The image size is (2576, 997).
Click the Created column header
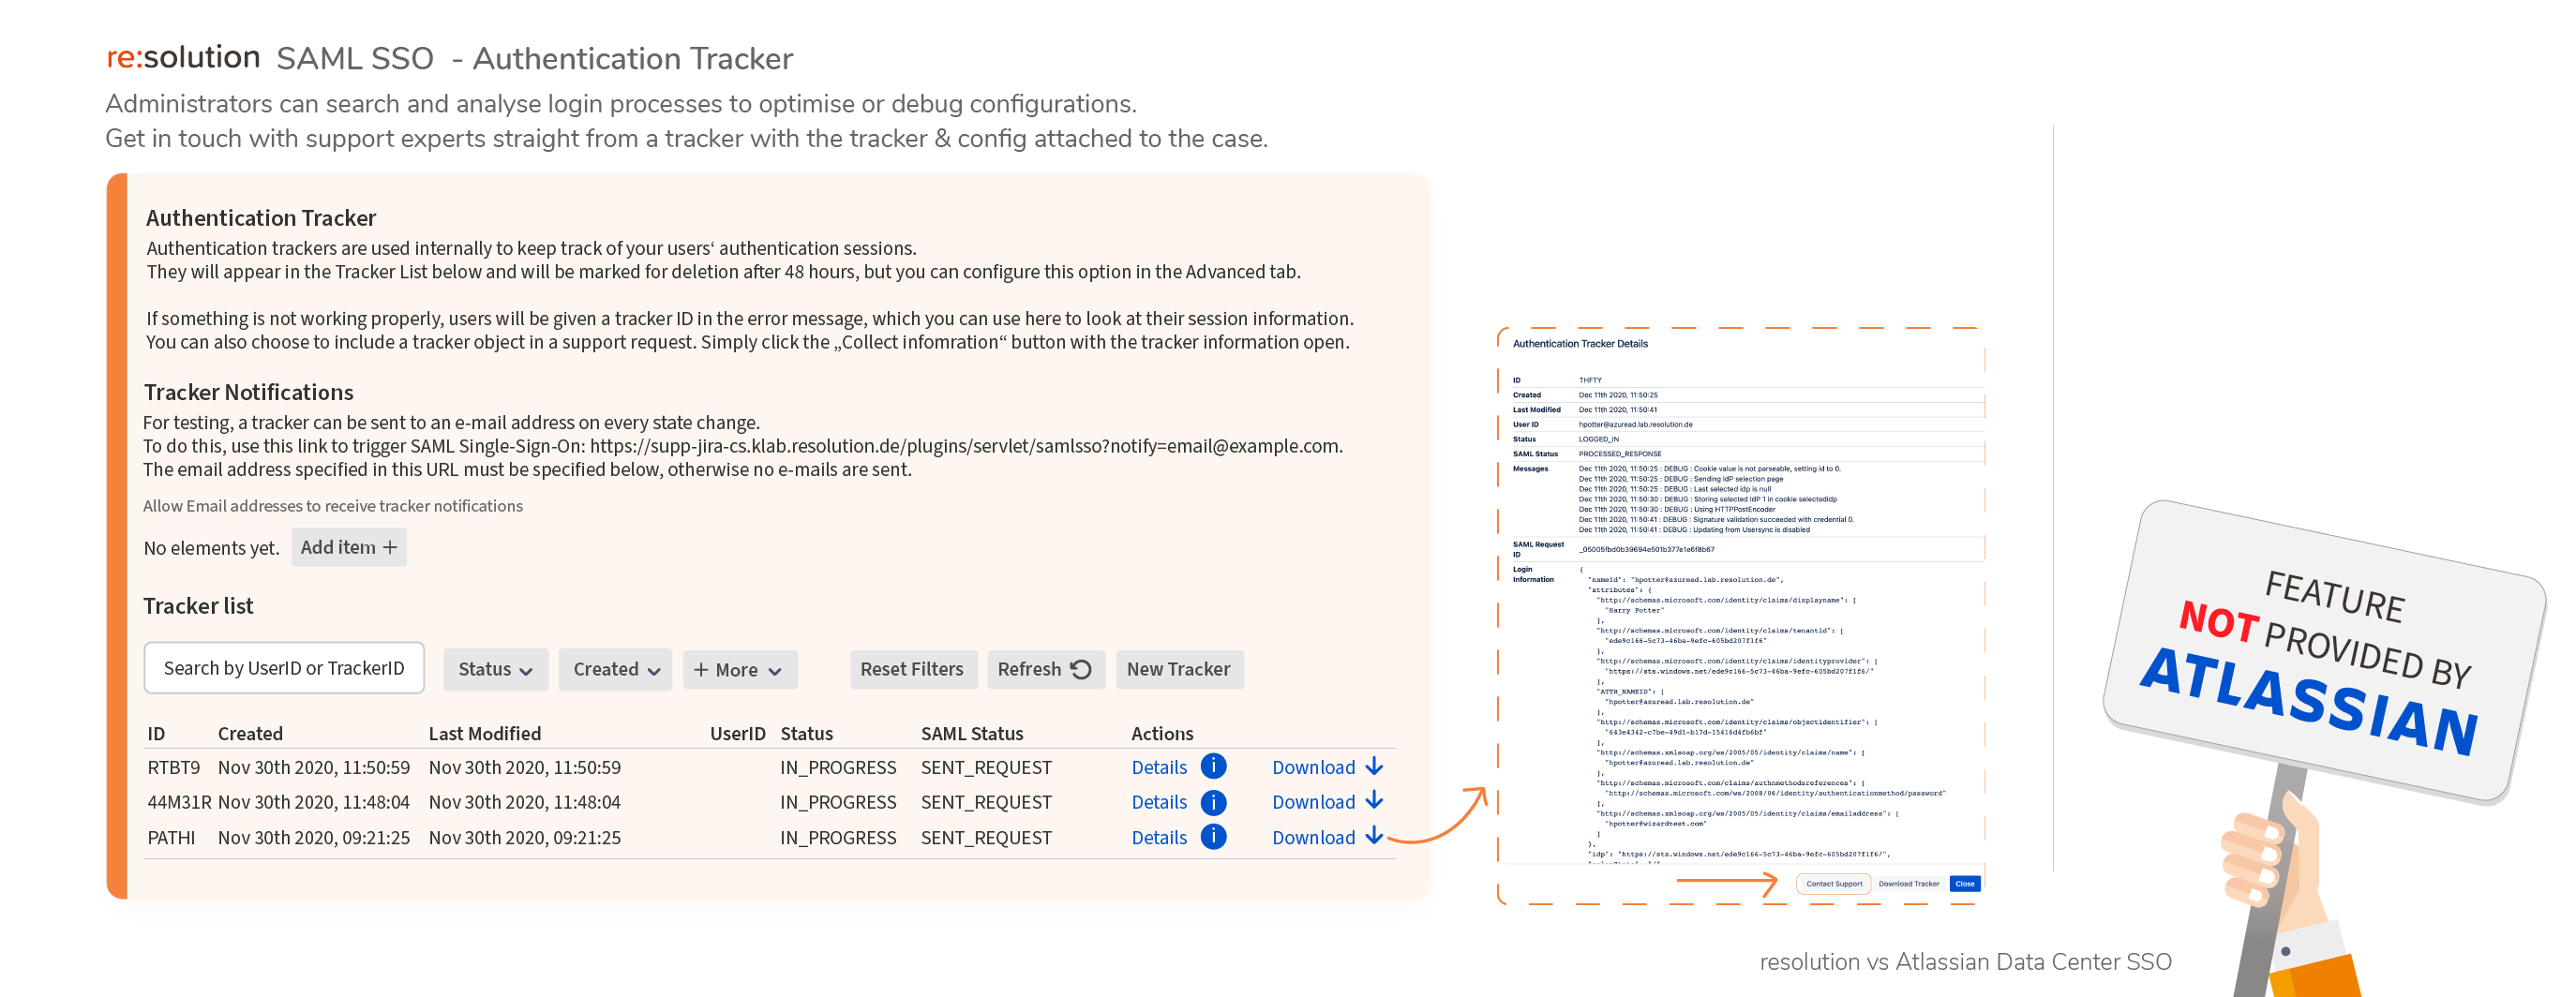click(x=250, y=733)
